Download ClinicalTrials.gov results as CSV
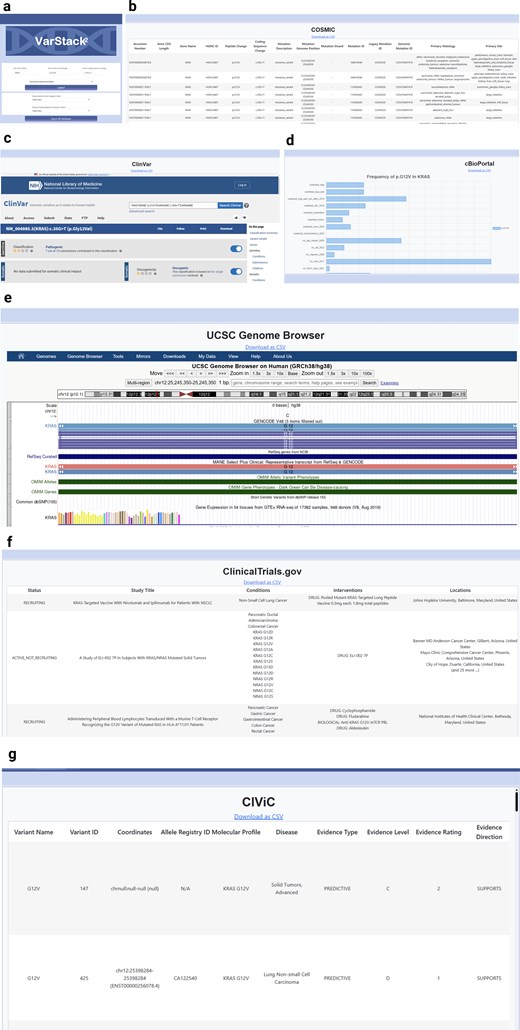520x1030 pixels. 262,582
